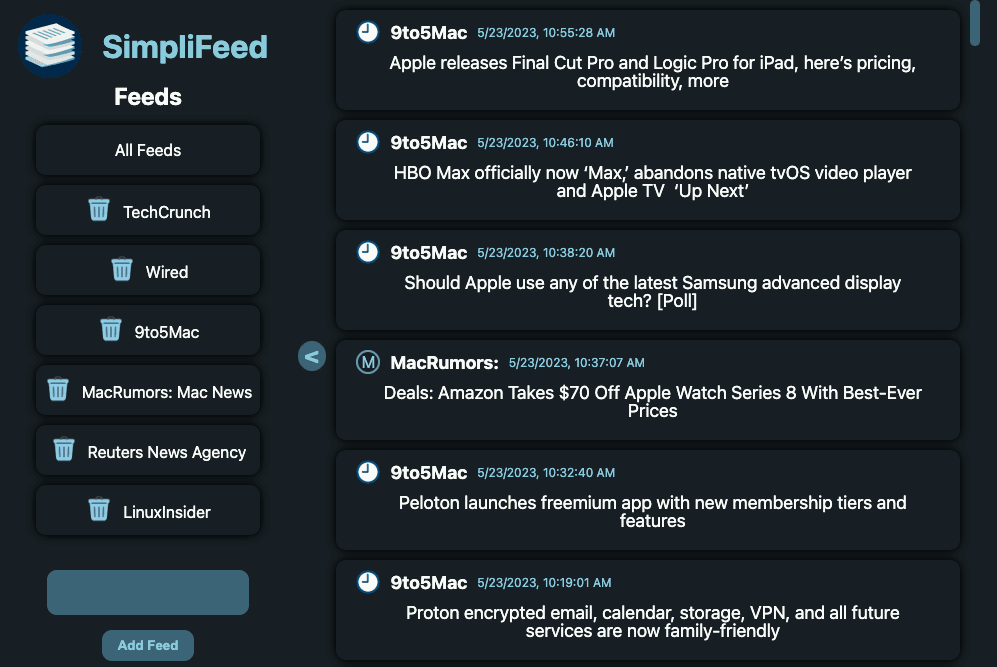Open the Amazon Apple Watch Series 8 deal
Image resolution: width=997 pixels, height=667 pixels.
[x=652, y=401]
